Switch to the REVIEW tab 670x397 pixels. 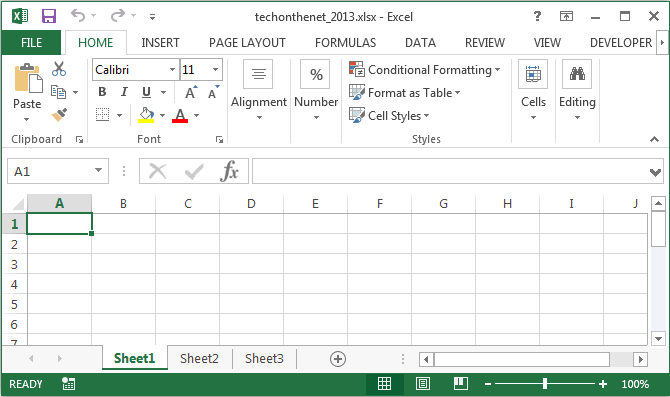485,43
